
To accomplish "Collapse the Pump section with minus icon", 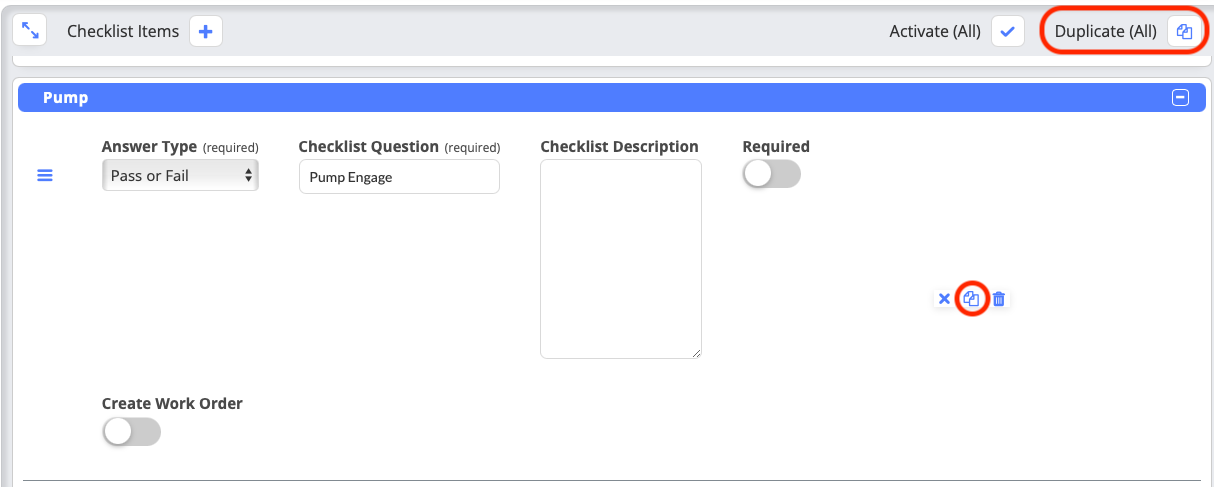I will 1180,98.
